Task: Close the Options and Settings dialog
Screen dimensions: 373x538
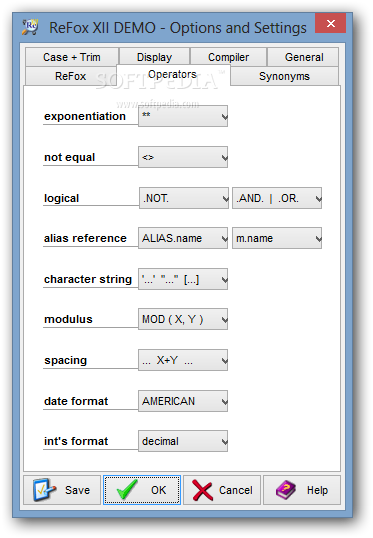Action: pos(330,23)
